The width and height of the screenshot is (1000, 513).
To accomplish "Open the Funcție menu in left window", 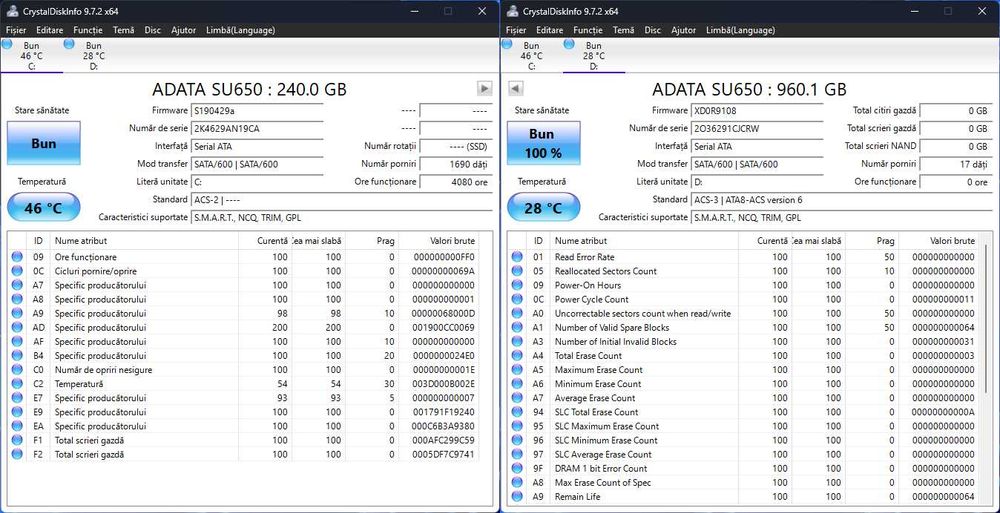I will [87, 31].
